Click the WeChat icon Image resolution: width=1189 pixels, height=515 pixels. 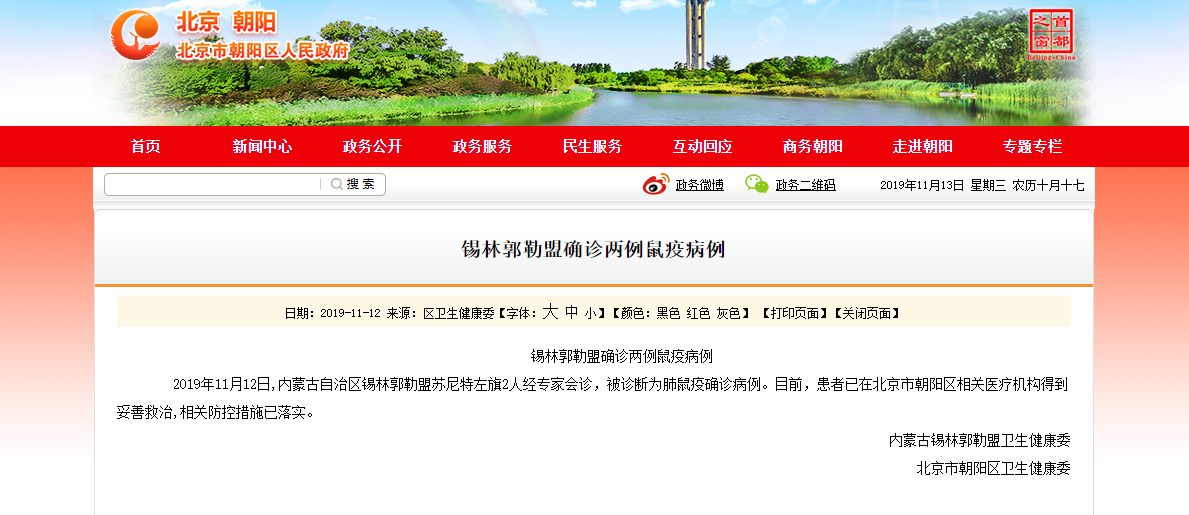[756, 184]
